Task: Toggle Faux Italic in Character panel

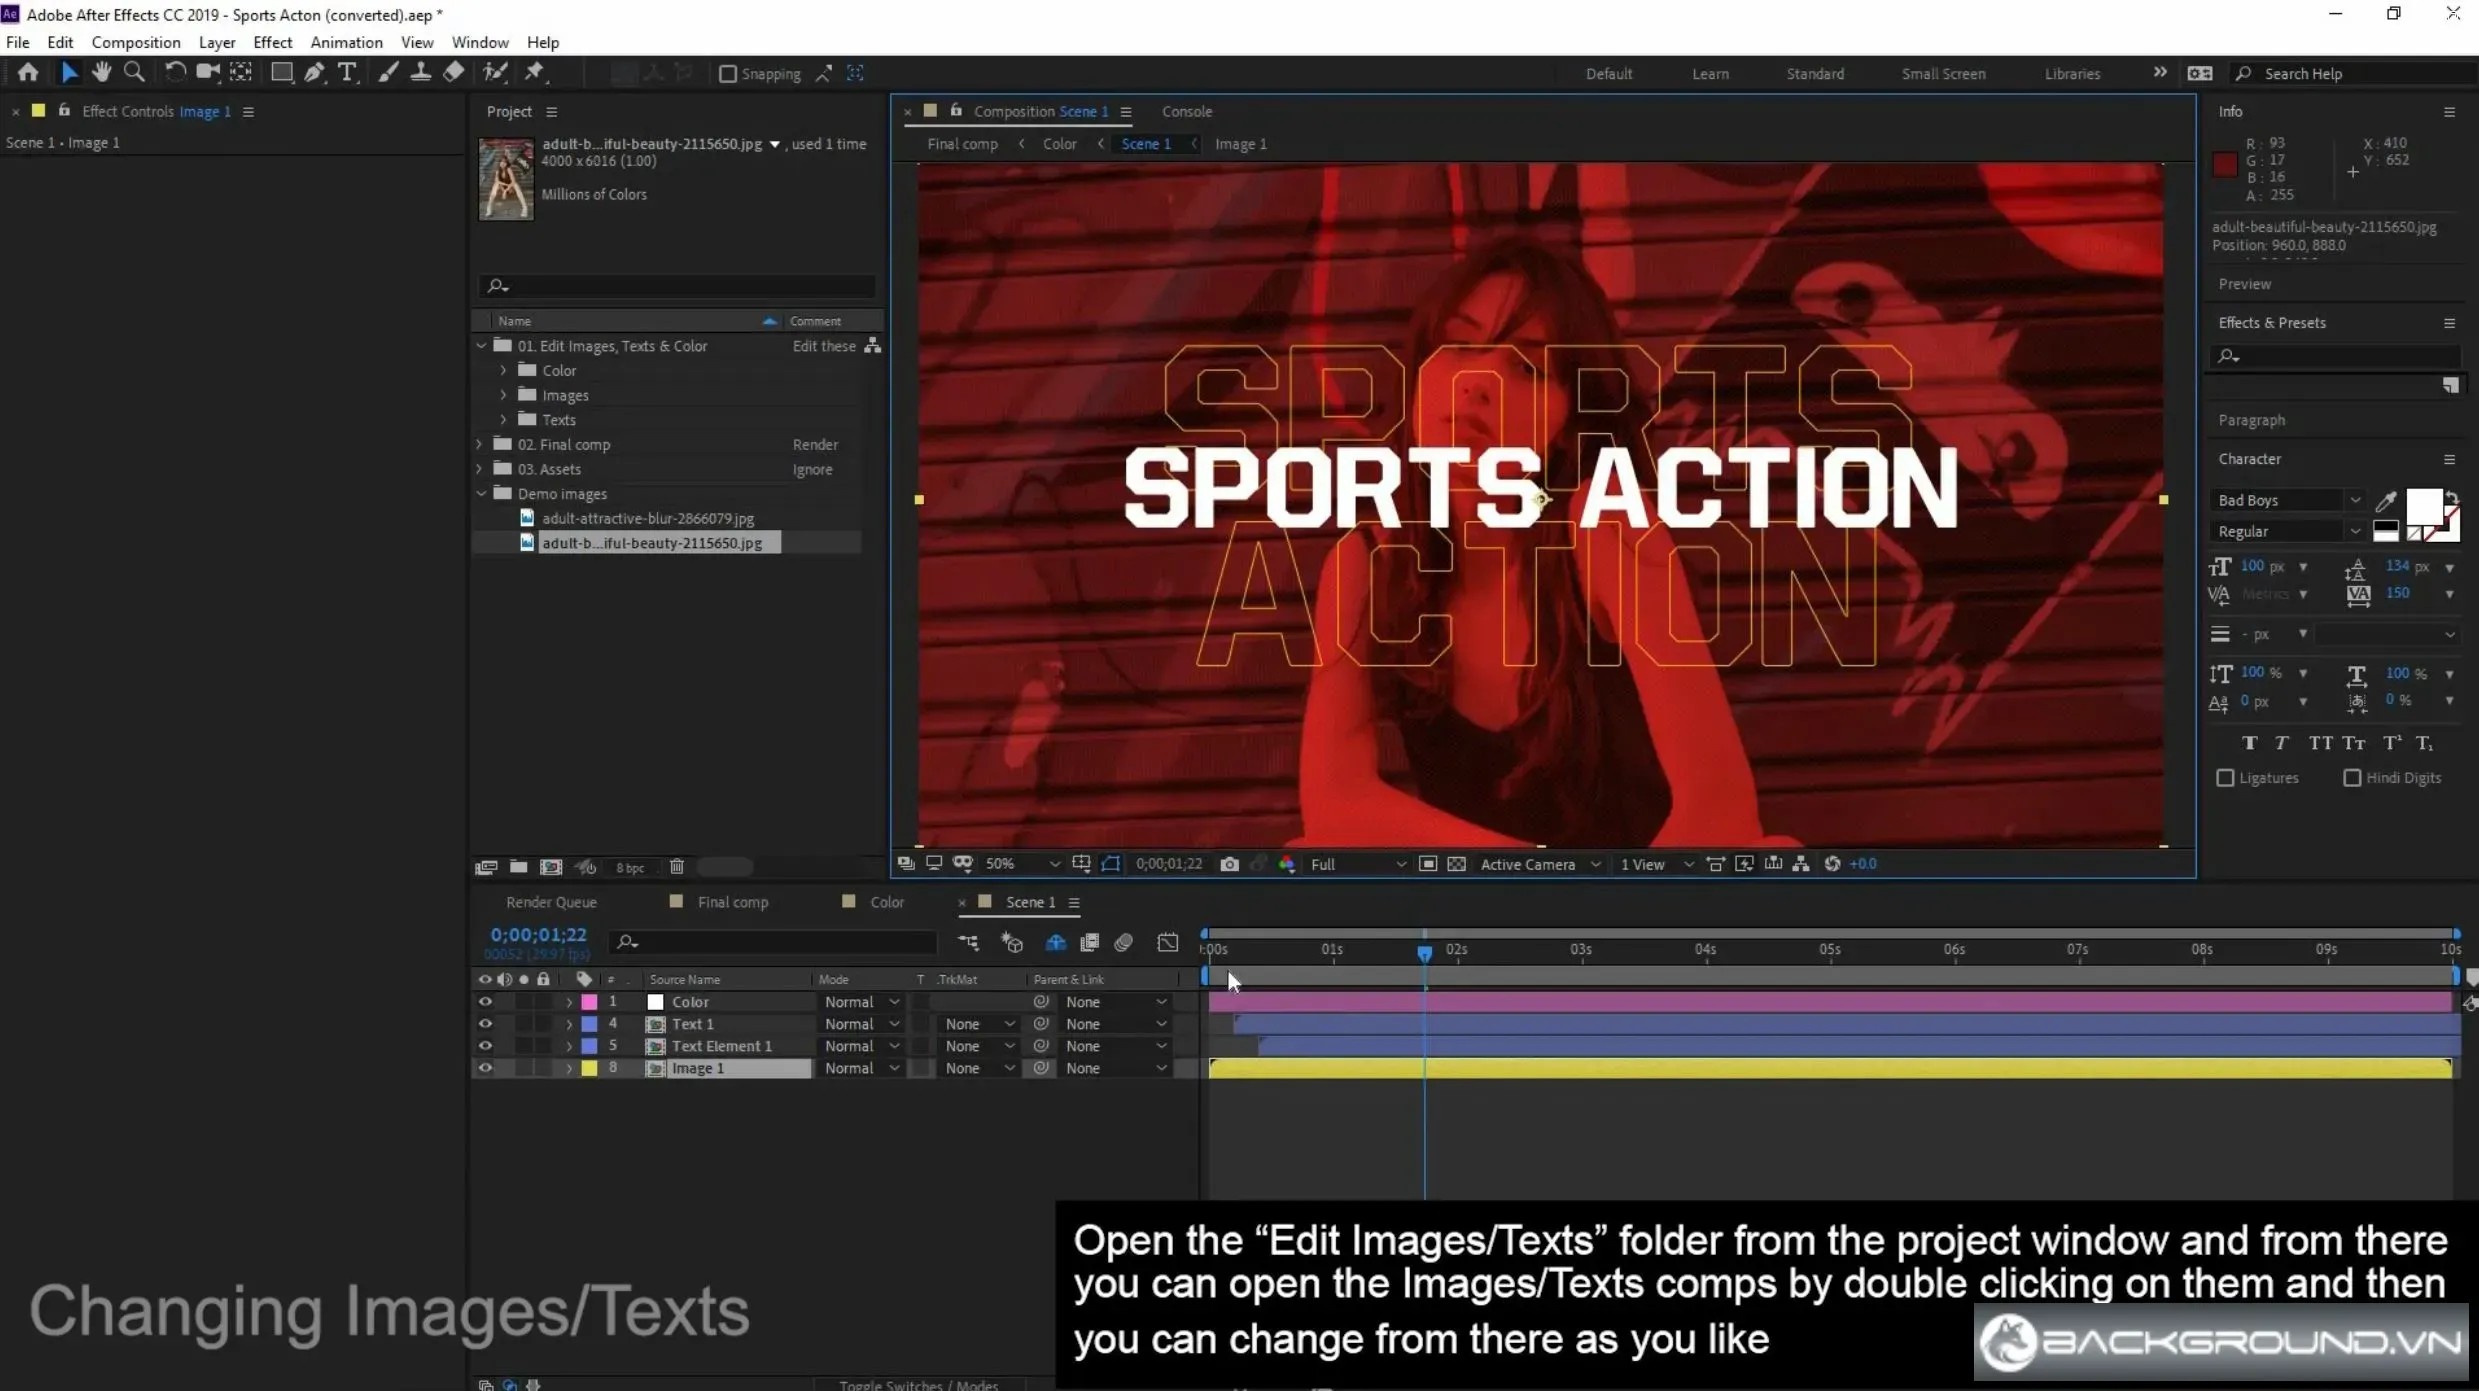Action: pos(2282,743)
